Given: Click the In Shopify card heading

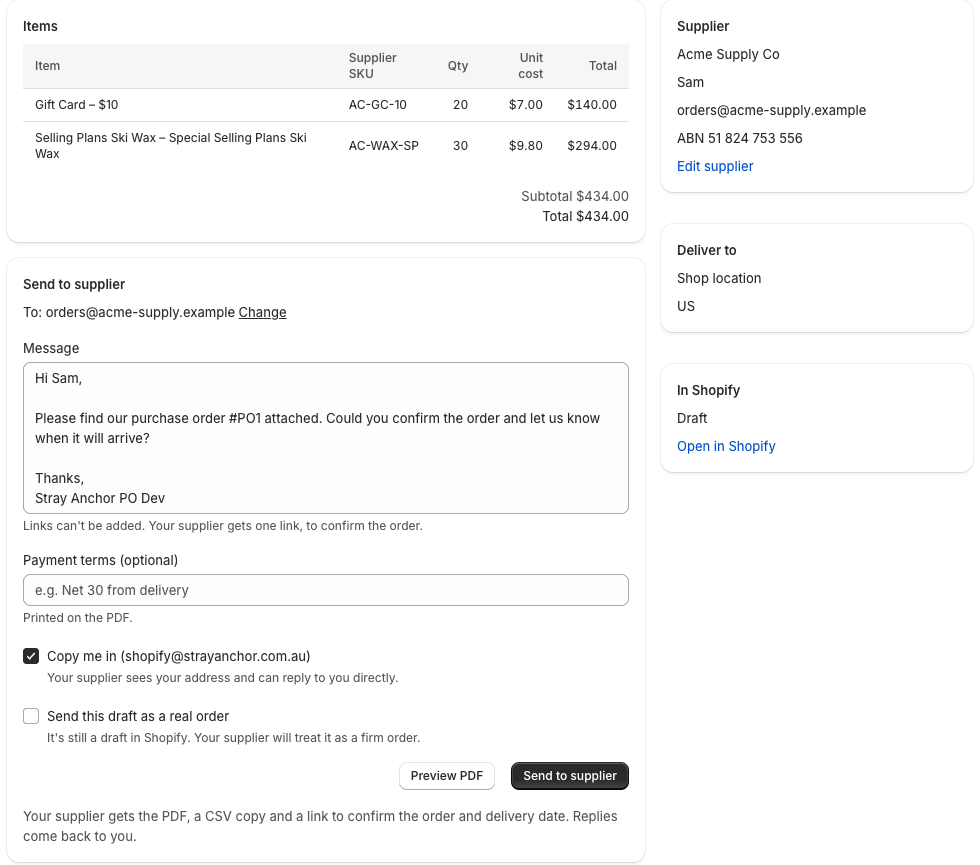Looking at the screenshot, I should 708,391.
